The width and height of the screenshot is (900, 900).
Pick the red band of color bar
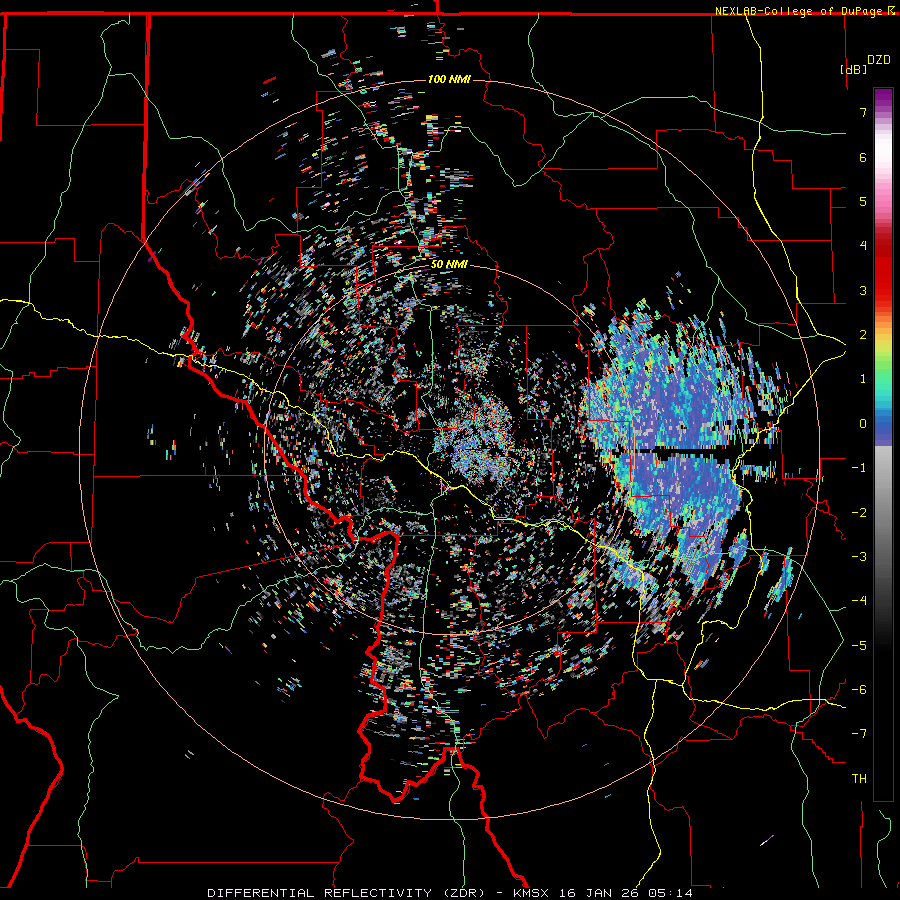(x=883, y=270)
